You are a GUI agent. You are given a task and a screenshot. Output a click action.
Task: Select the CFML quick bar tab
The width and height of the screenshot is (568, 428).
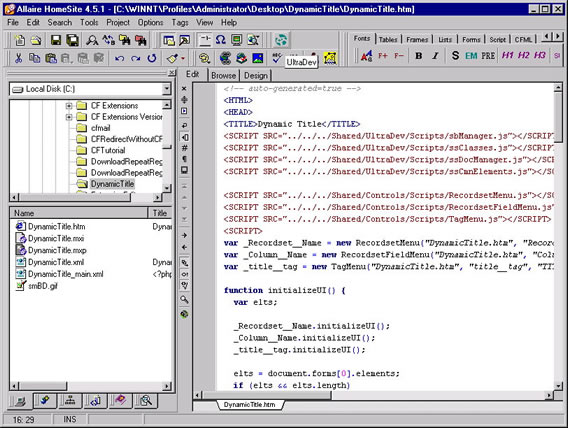(x=523, y=39)
